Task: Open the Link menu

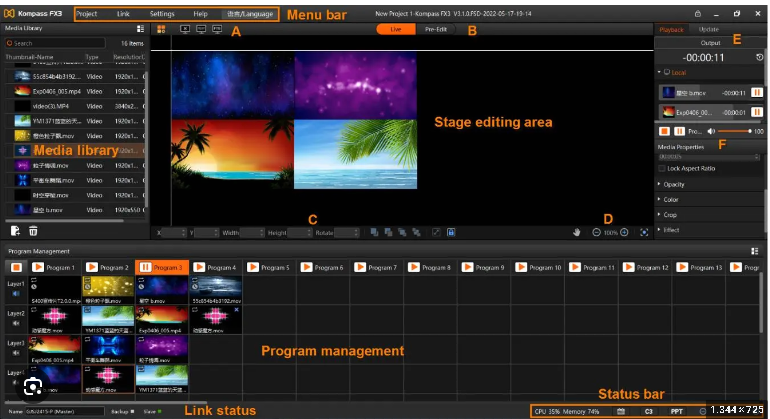Action: (123, 14)
